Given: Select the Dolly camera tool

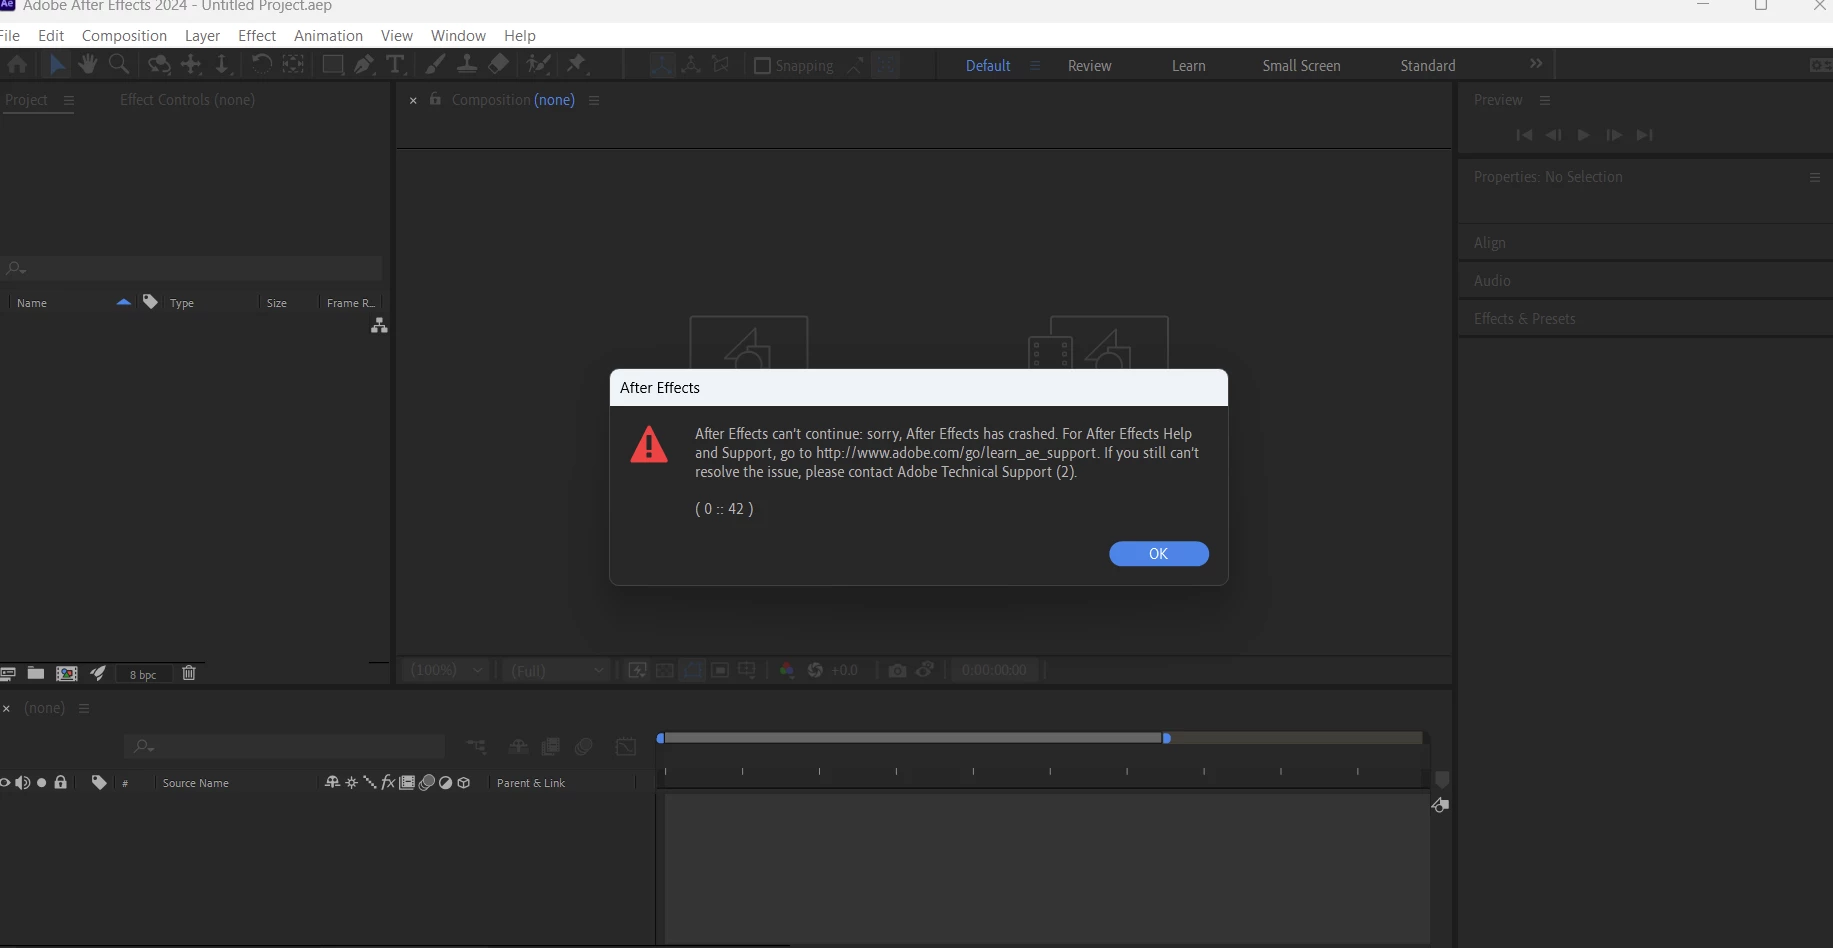Looking at the screenshot, I should point(222,65).
